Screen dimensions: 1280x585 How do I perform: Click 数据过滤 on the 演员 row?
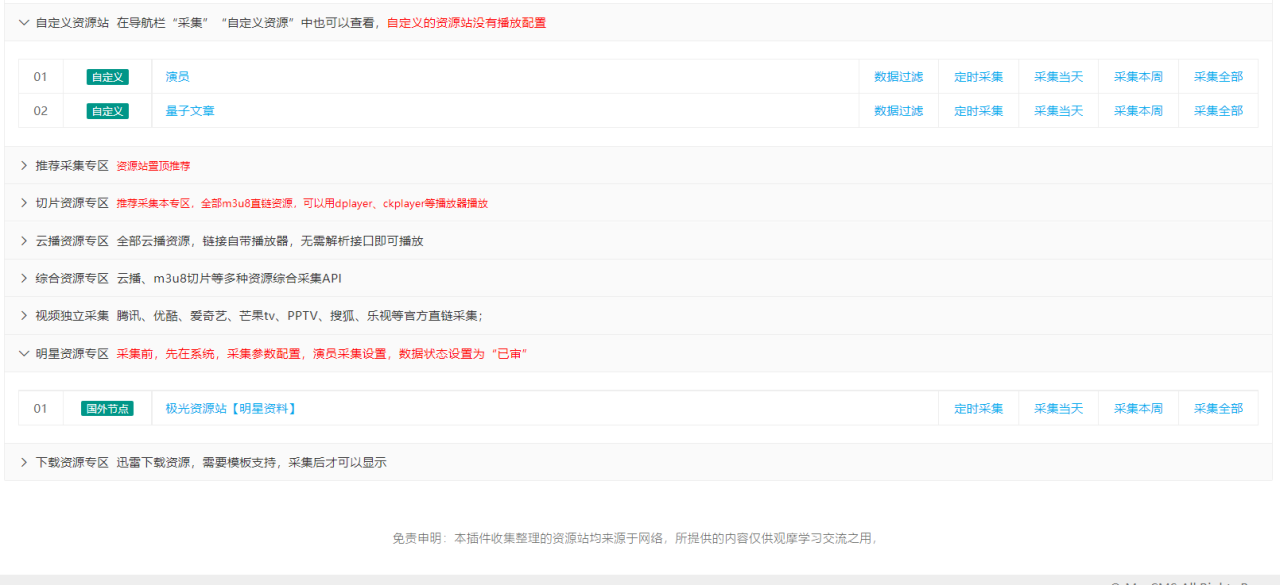click(898, 76)
